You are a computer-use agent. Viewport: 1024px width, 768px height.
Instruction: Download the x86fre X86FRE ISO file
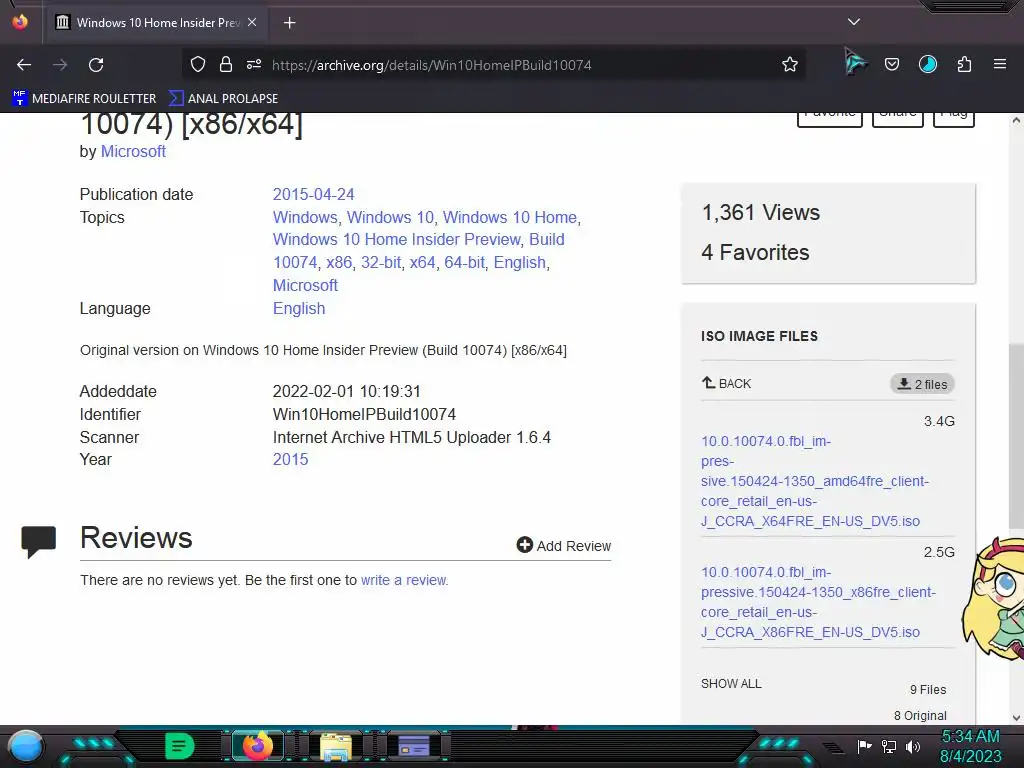point(818,602)
